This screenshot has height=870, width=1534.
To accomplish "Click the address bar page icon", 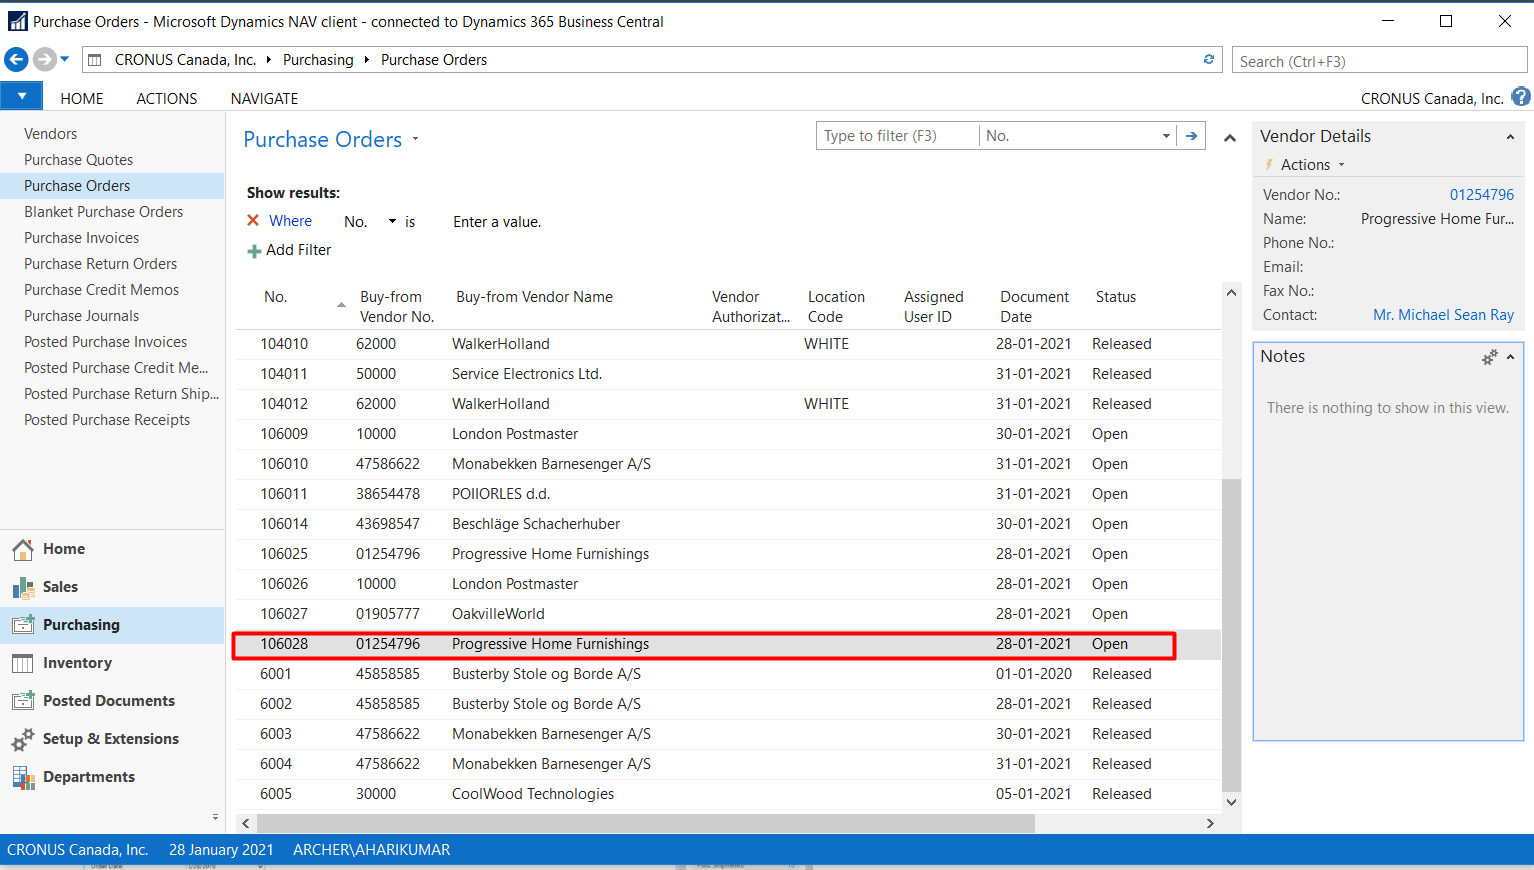I will pyautogui.click(x=94, y=60).
